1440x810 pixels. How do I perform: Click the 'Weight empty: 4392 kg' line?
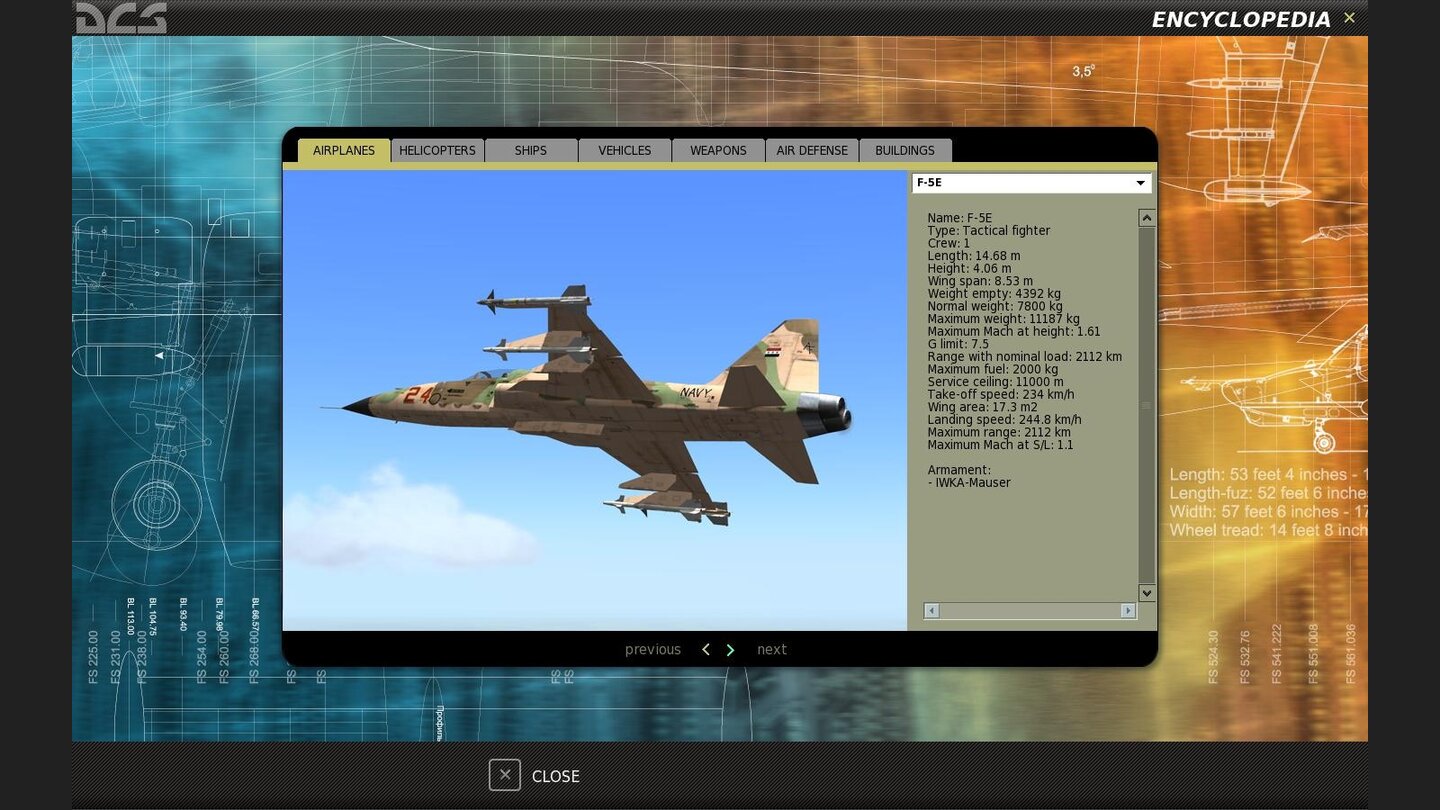(994, 294)
